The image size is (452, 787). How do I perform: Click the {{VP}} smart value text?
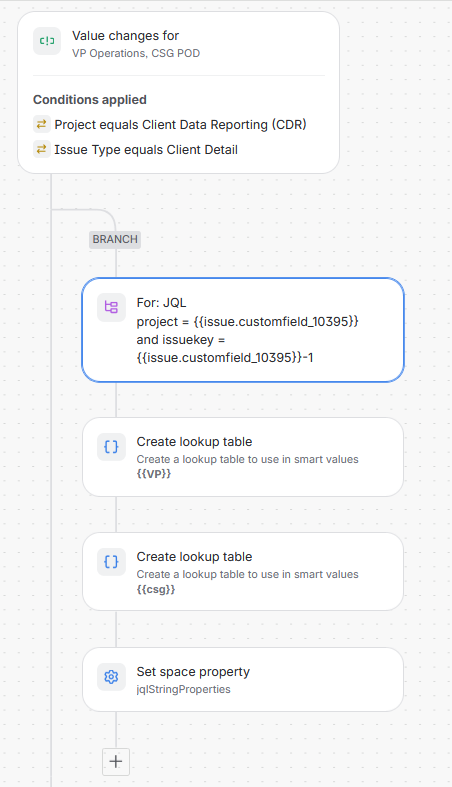[x=154, y=473]
